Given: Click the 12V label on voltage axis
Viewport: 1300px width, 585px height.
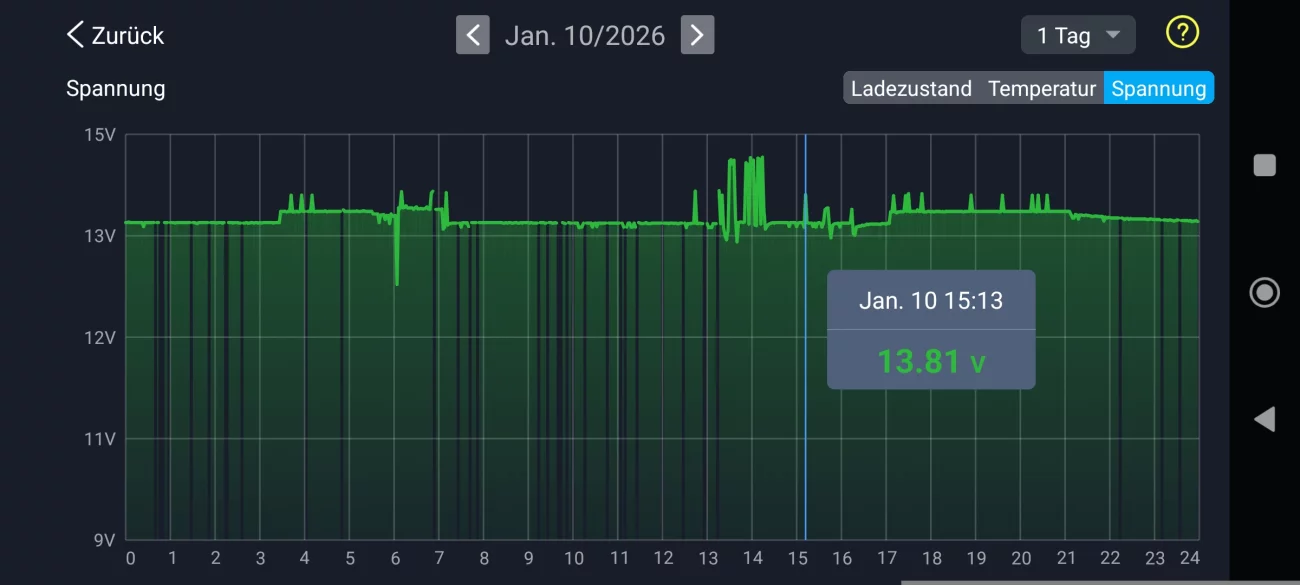Looking at the screenshot, I should click(100, 337).
